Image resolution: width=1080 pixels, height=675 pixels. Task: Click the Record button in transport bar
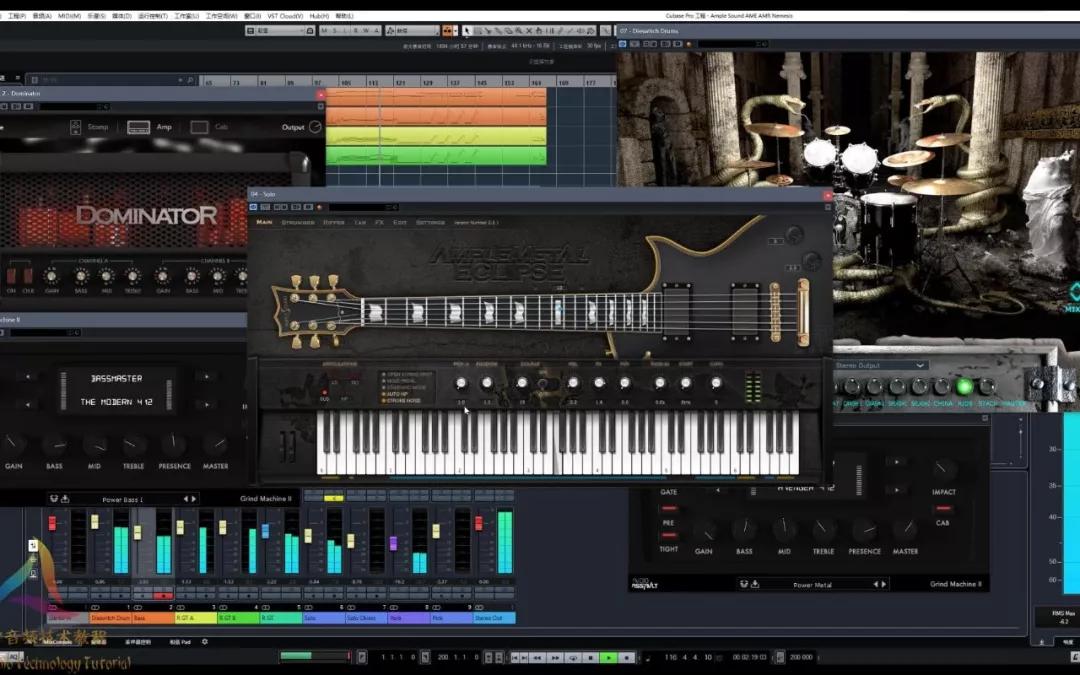pyautogui.click(x=626, y=658)
